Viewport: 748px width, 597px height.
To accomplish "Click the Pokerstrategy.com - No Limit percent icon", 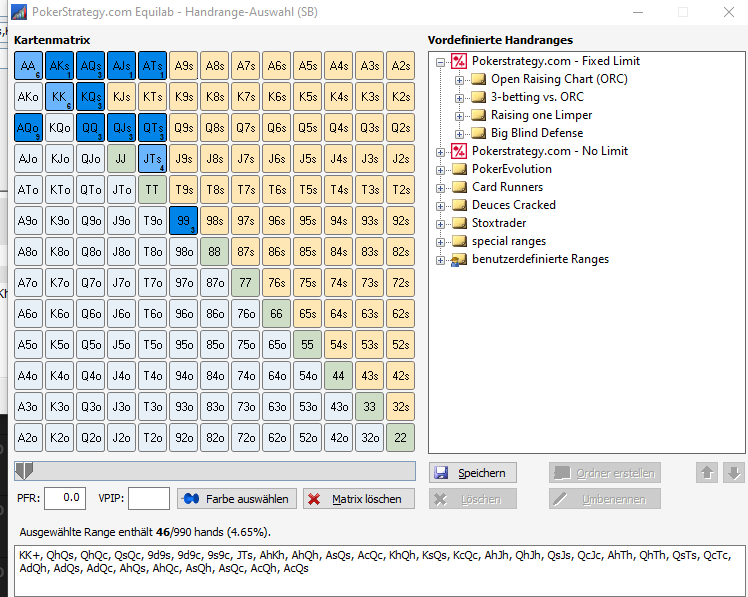I will tap(459, 151).
